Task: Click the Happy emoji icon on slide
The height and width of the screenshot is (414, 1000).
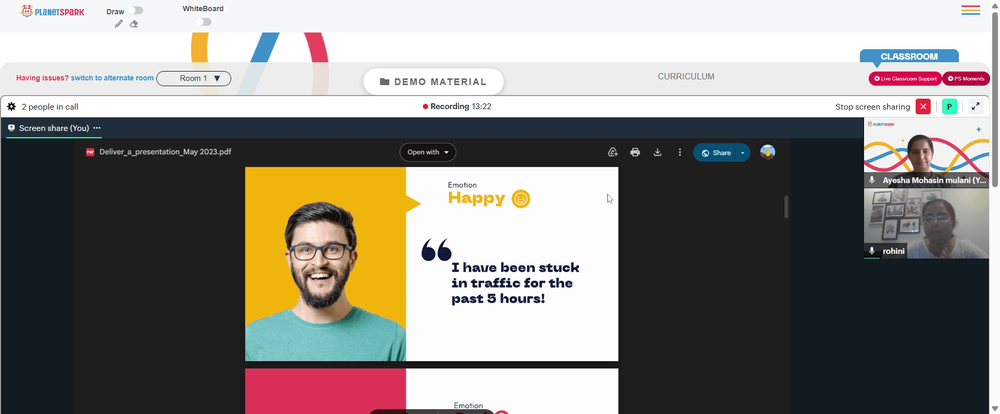Action: click(521, 199)
